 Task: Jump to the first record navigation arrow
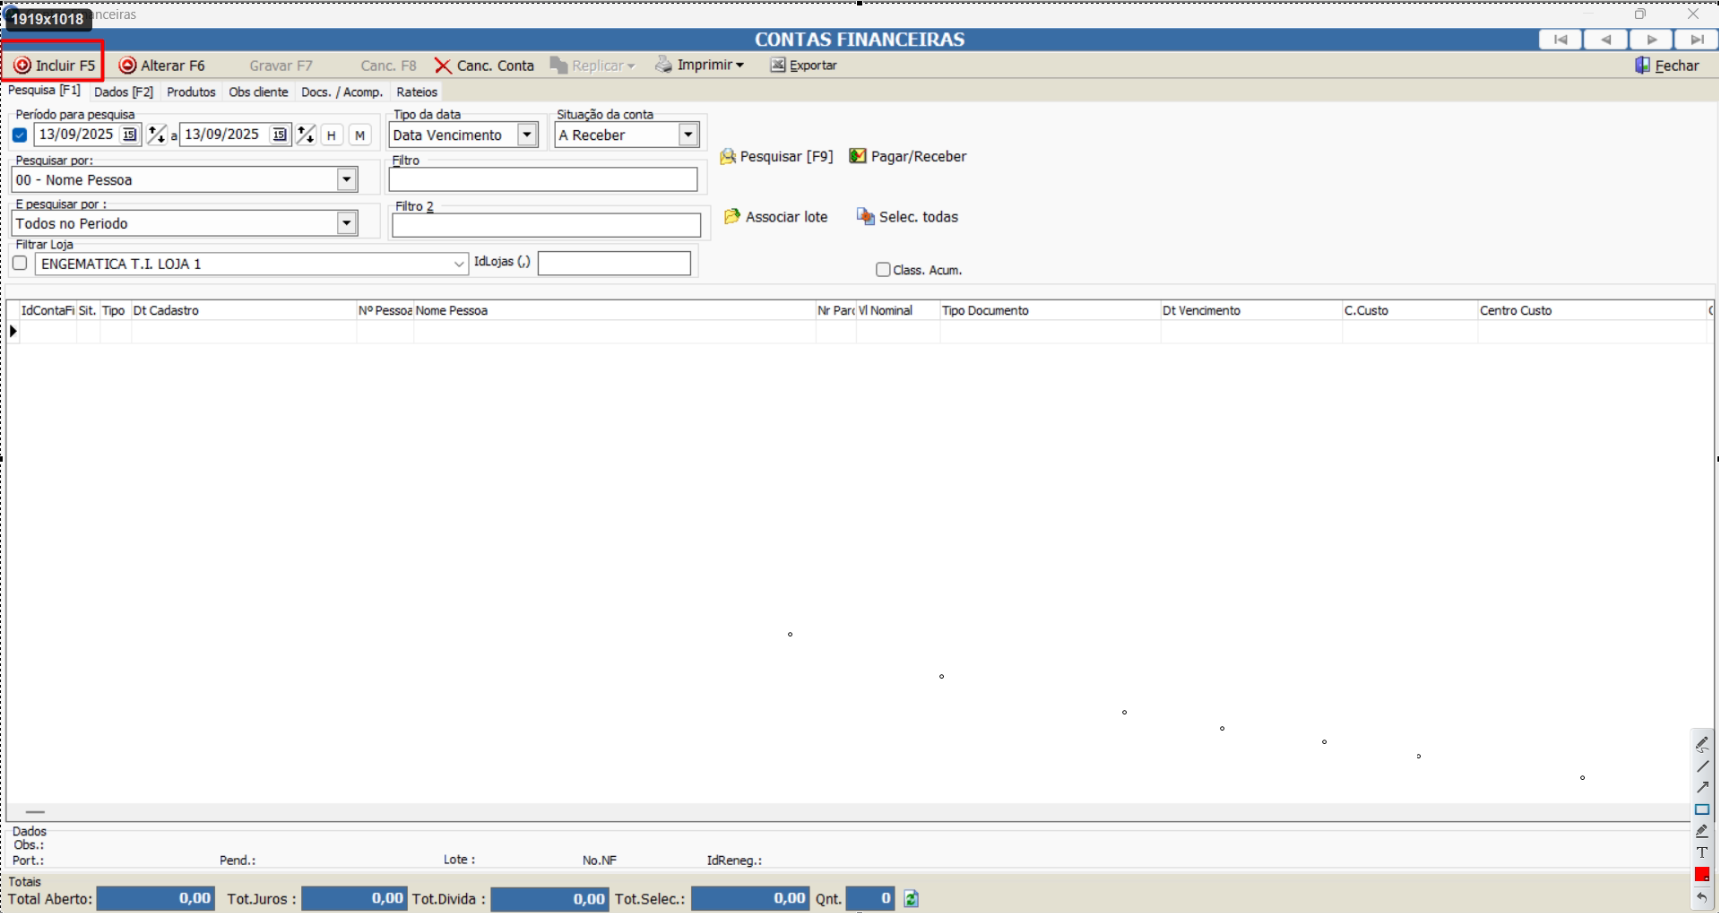pos(1560,40)
